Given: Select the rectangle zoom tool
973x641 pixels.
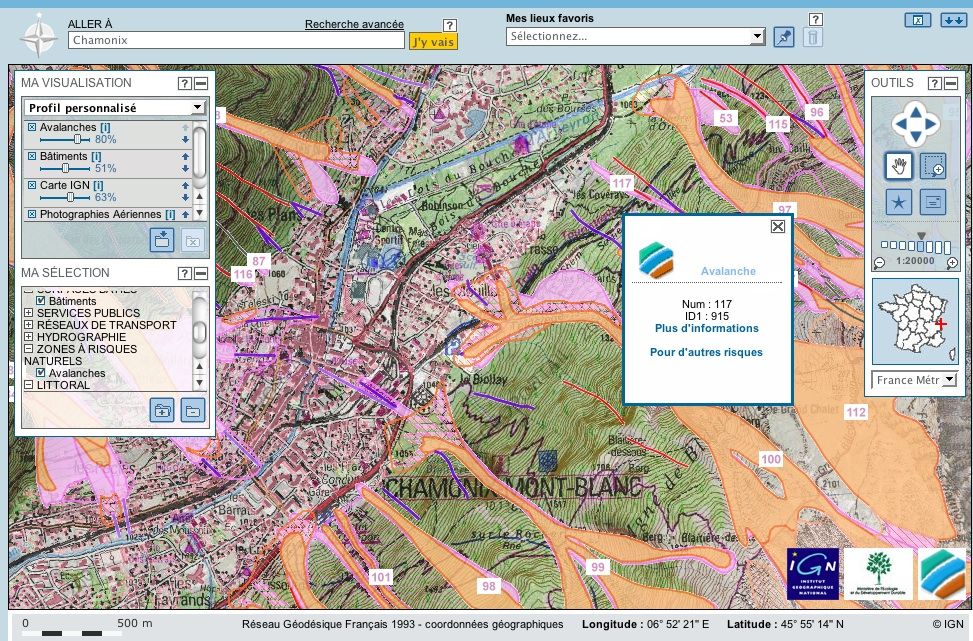Looking at the screenshot, I should coord(932,166).
